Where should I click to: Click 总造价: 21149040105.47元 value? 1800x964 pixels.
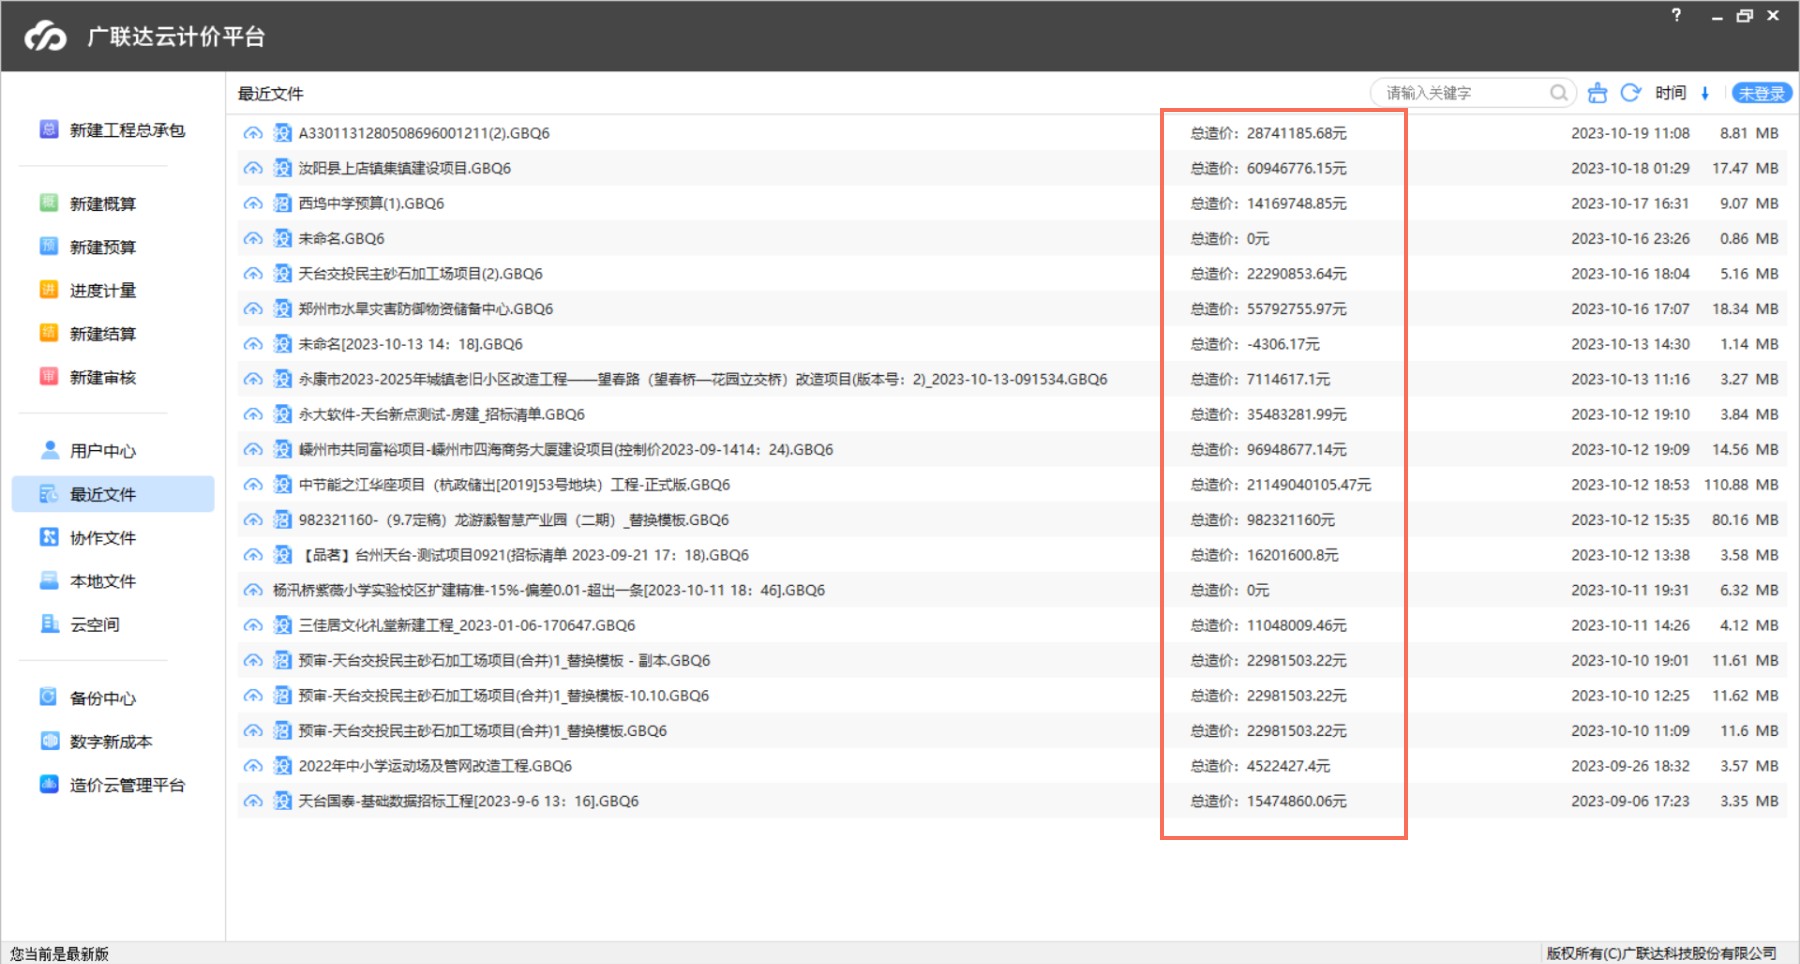coord(1281,485)
